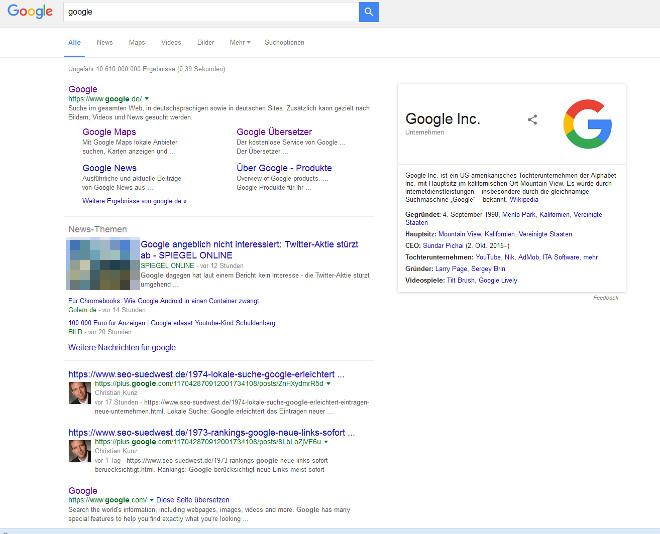The height and width of the screenshot is (534, 660).
Task: Focus the search input containing google
Action: [211, 12]
